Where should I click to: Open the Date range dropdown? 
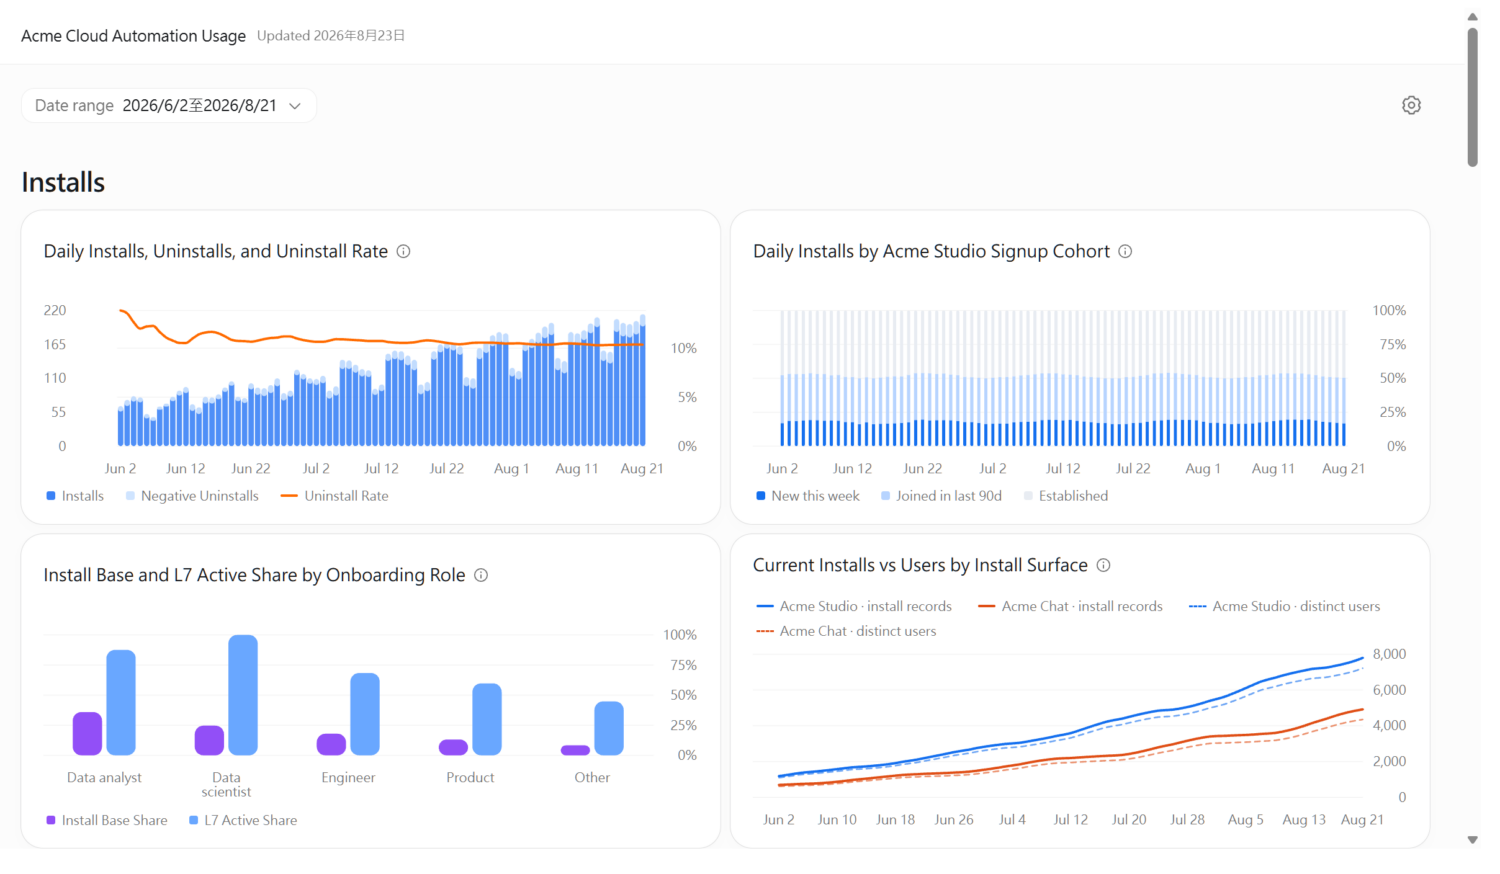point(169,106)
